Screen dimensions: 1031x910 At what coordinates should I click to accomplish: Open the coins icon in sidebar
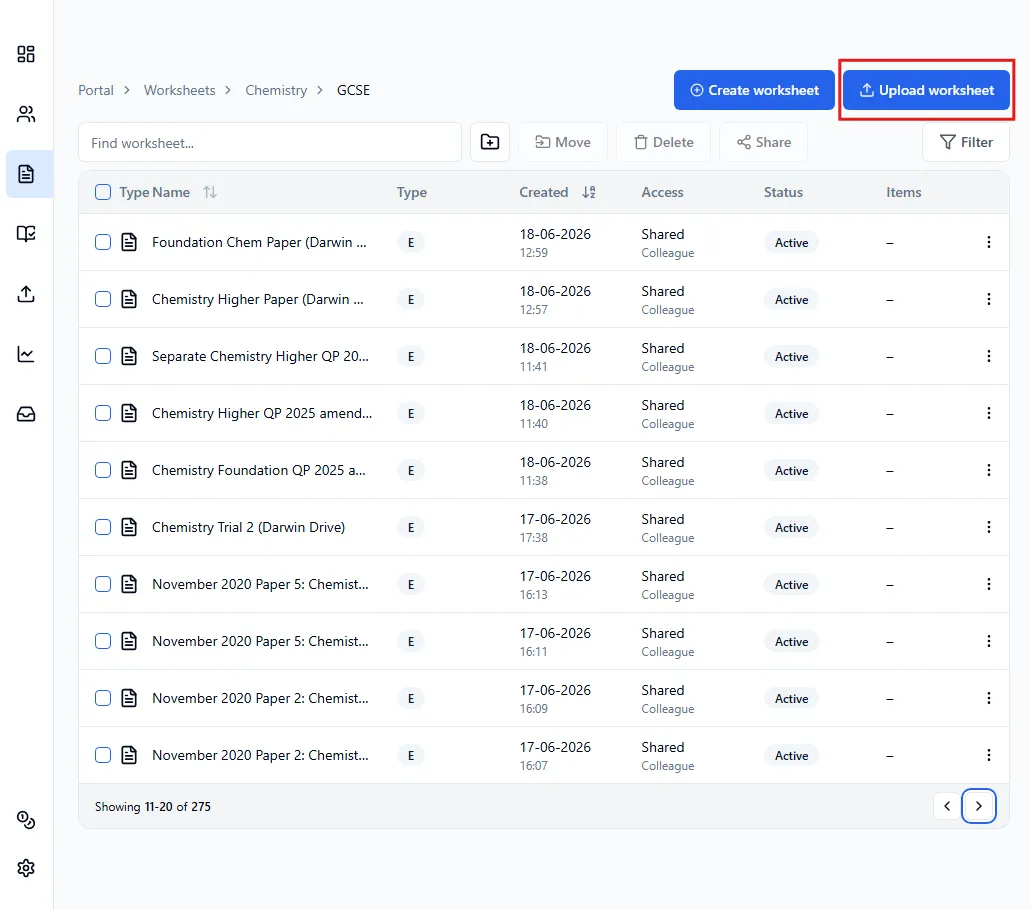[26, 820]
